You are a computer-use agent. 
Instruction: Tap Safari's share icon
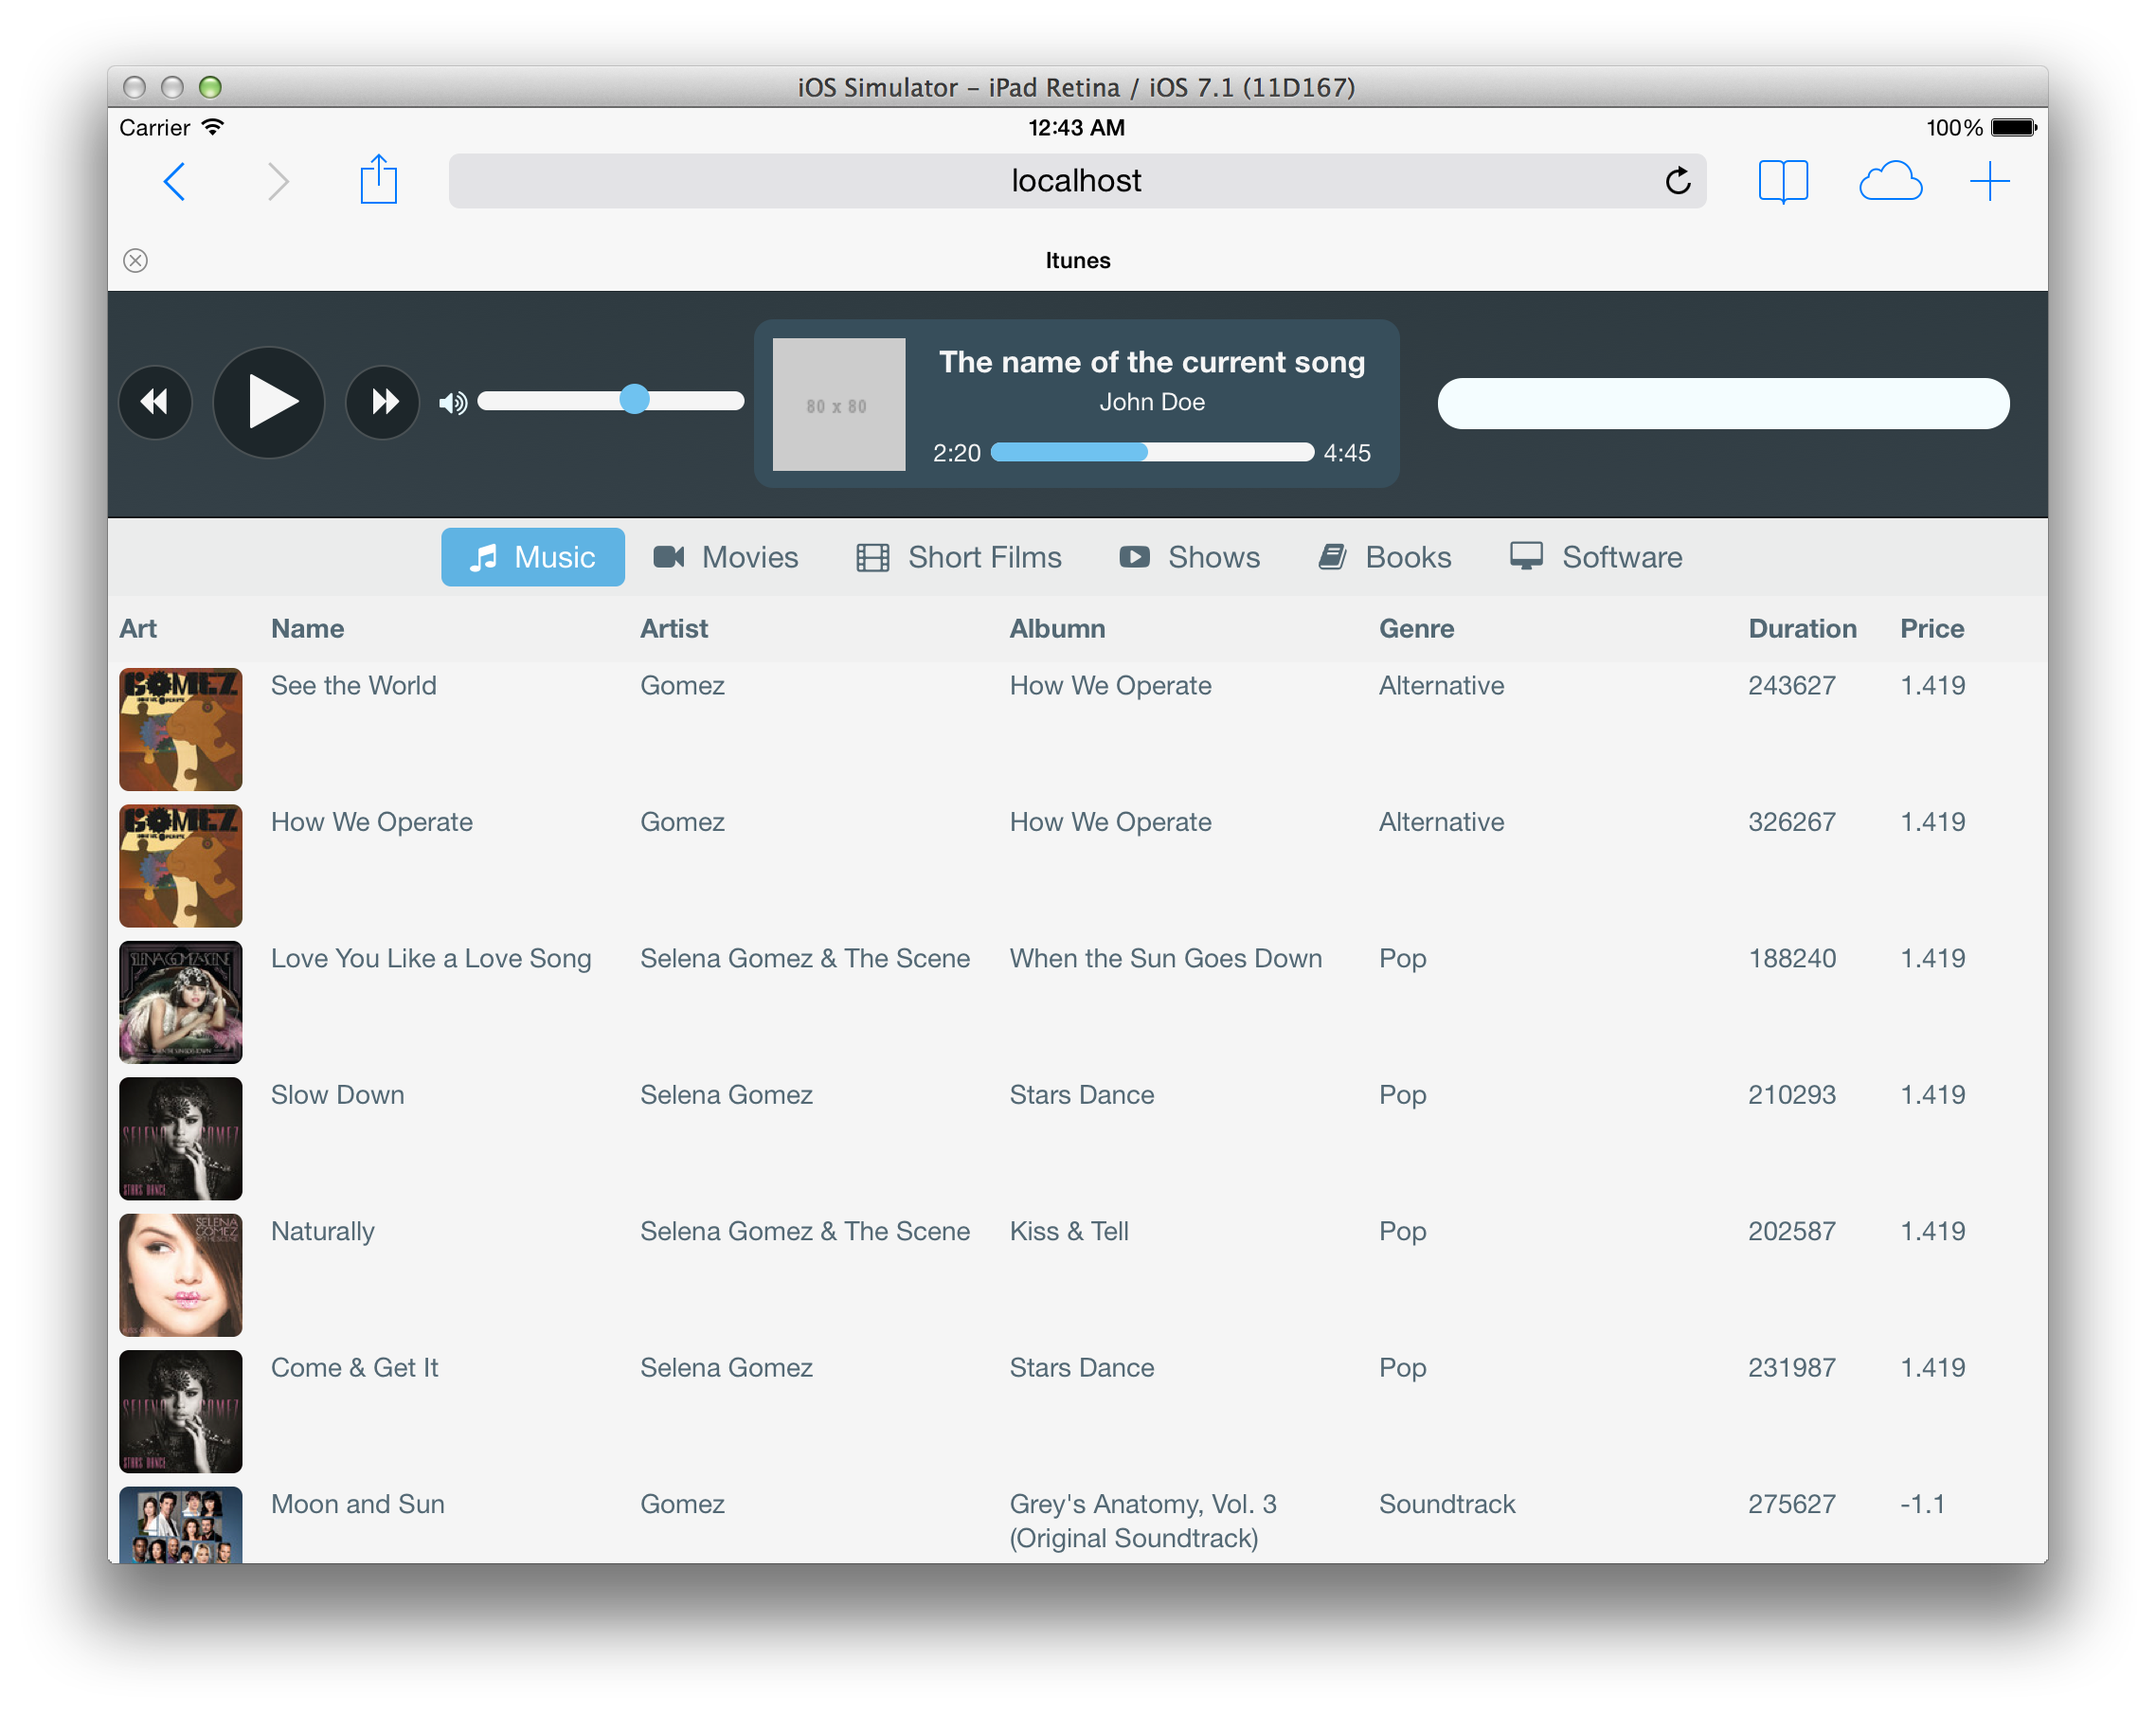pyautogui.click(x=378, y=181)
